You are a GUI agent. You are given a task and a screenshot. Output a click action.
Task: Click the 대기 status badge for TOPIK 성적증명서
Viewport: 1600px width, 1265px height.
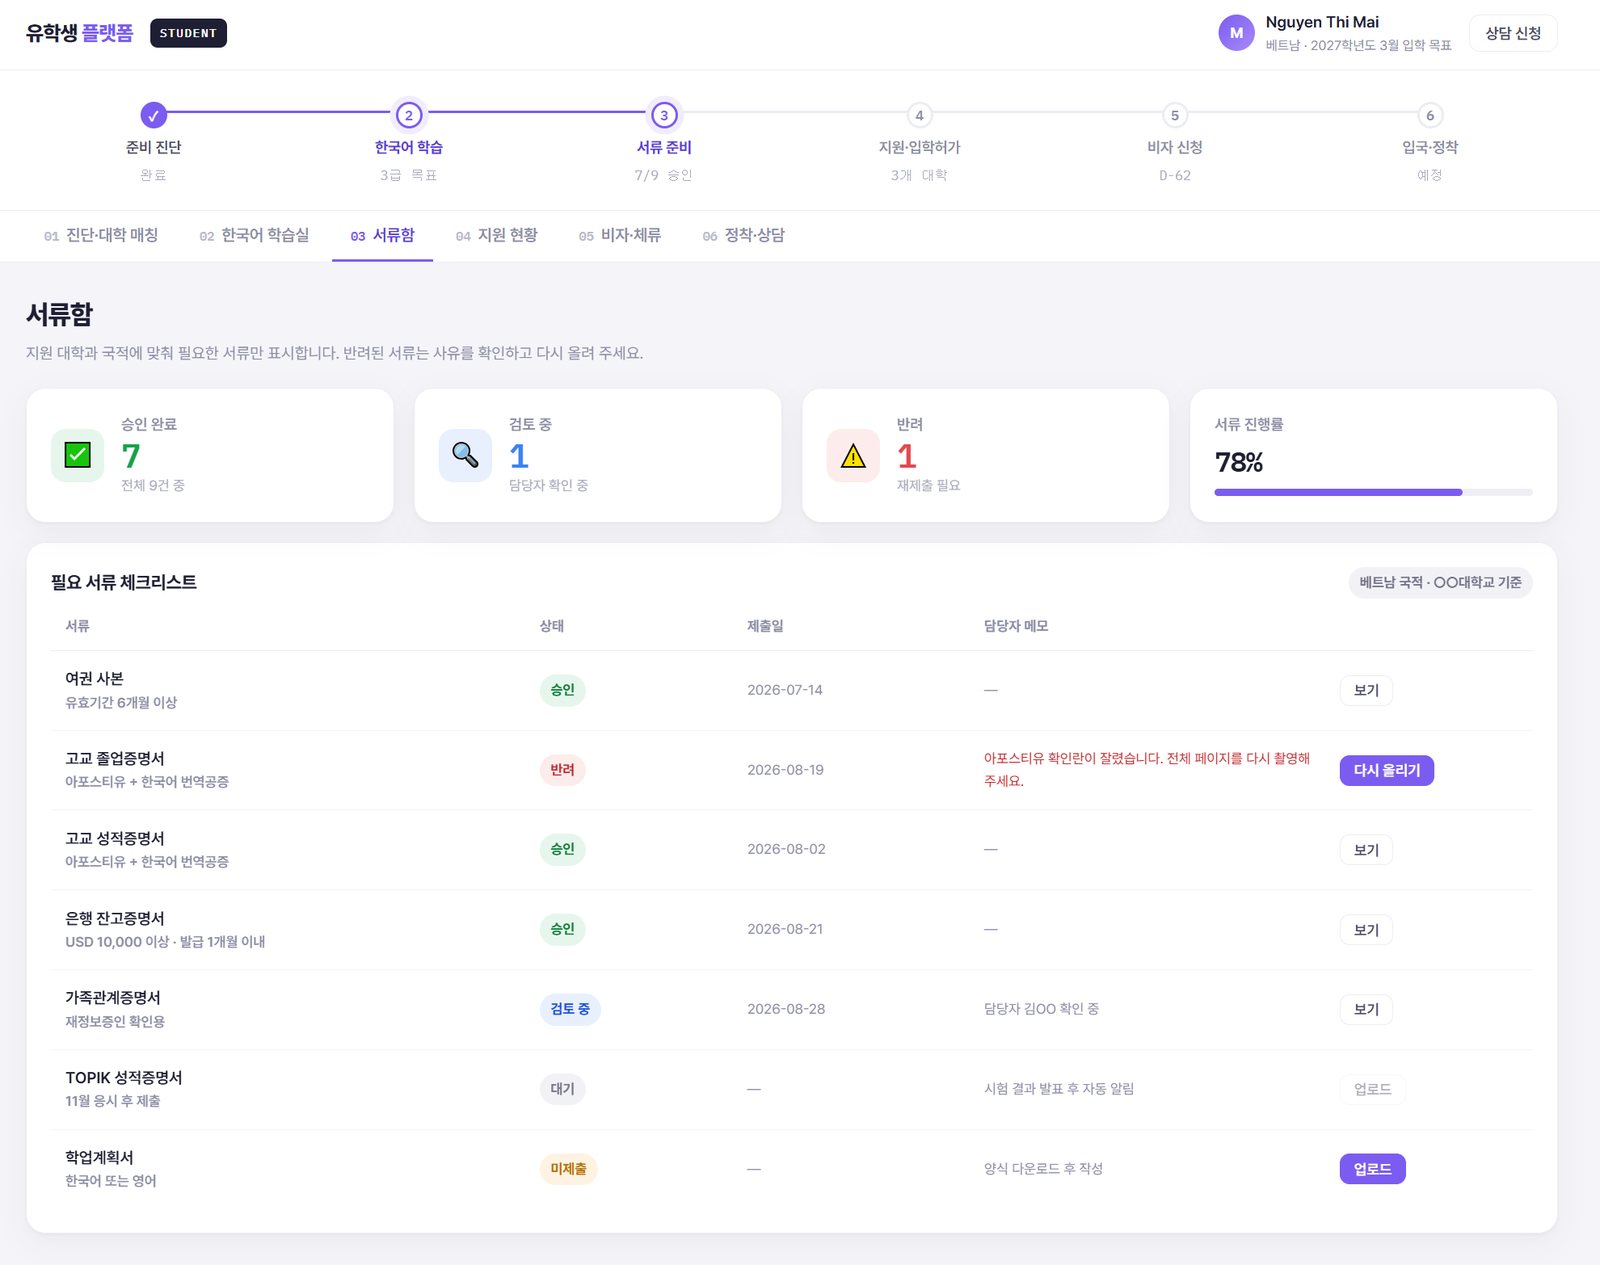click(562, 1089)
